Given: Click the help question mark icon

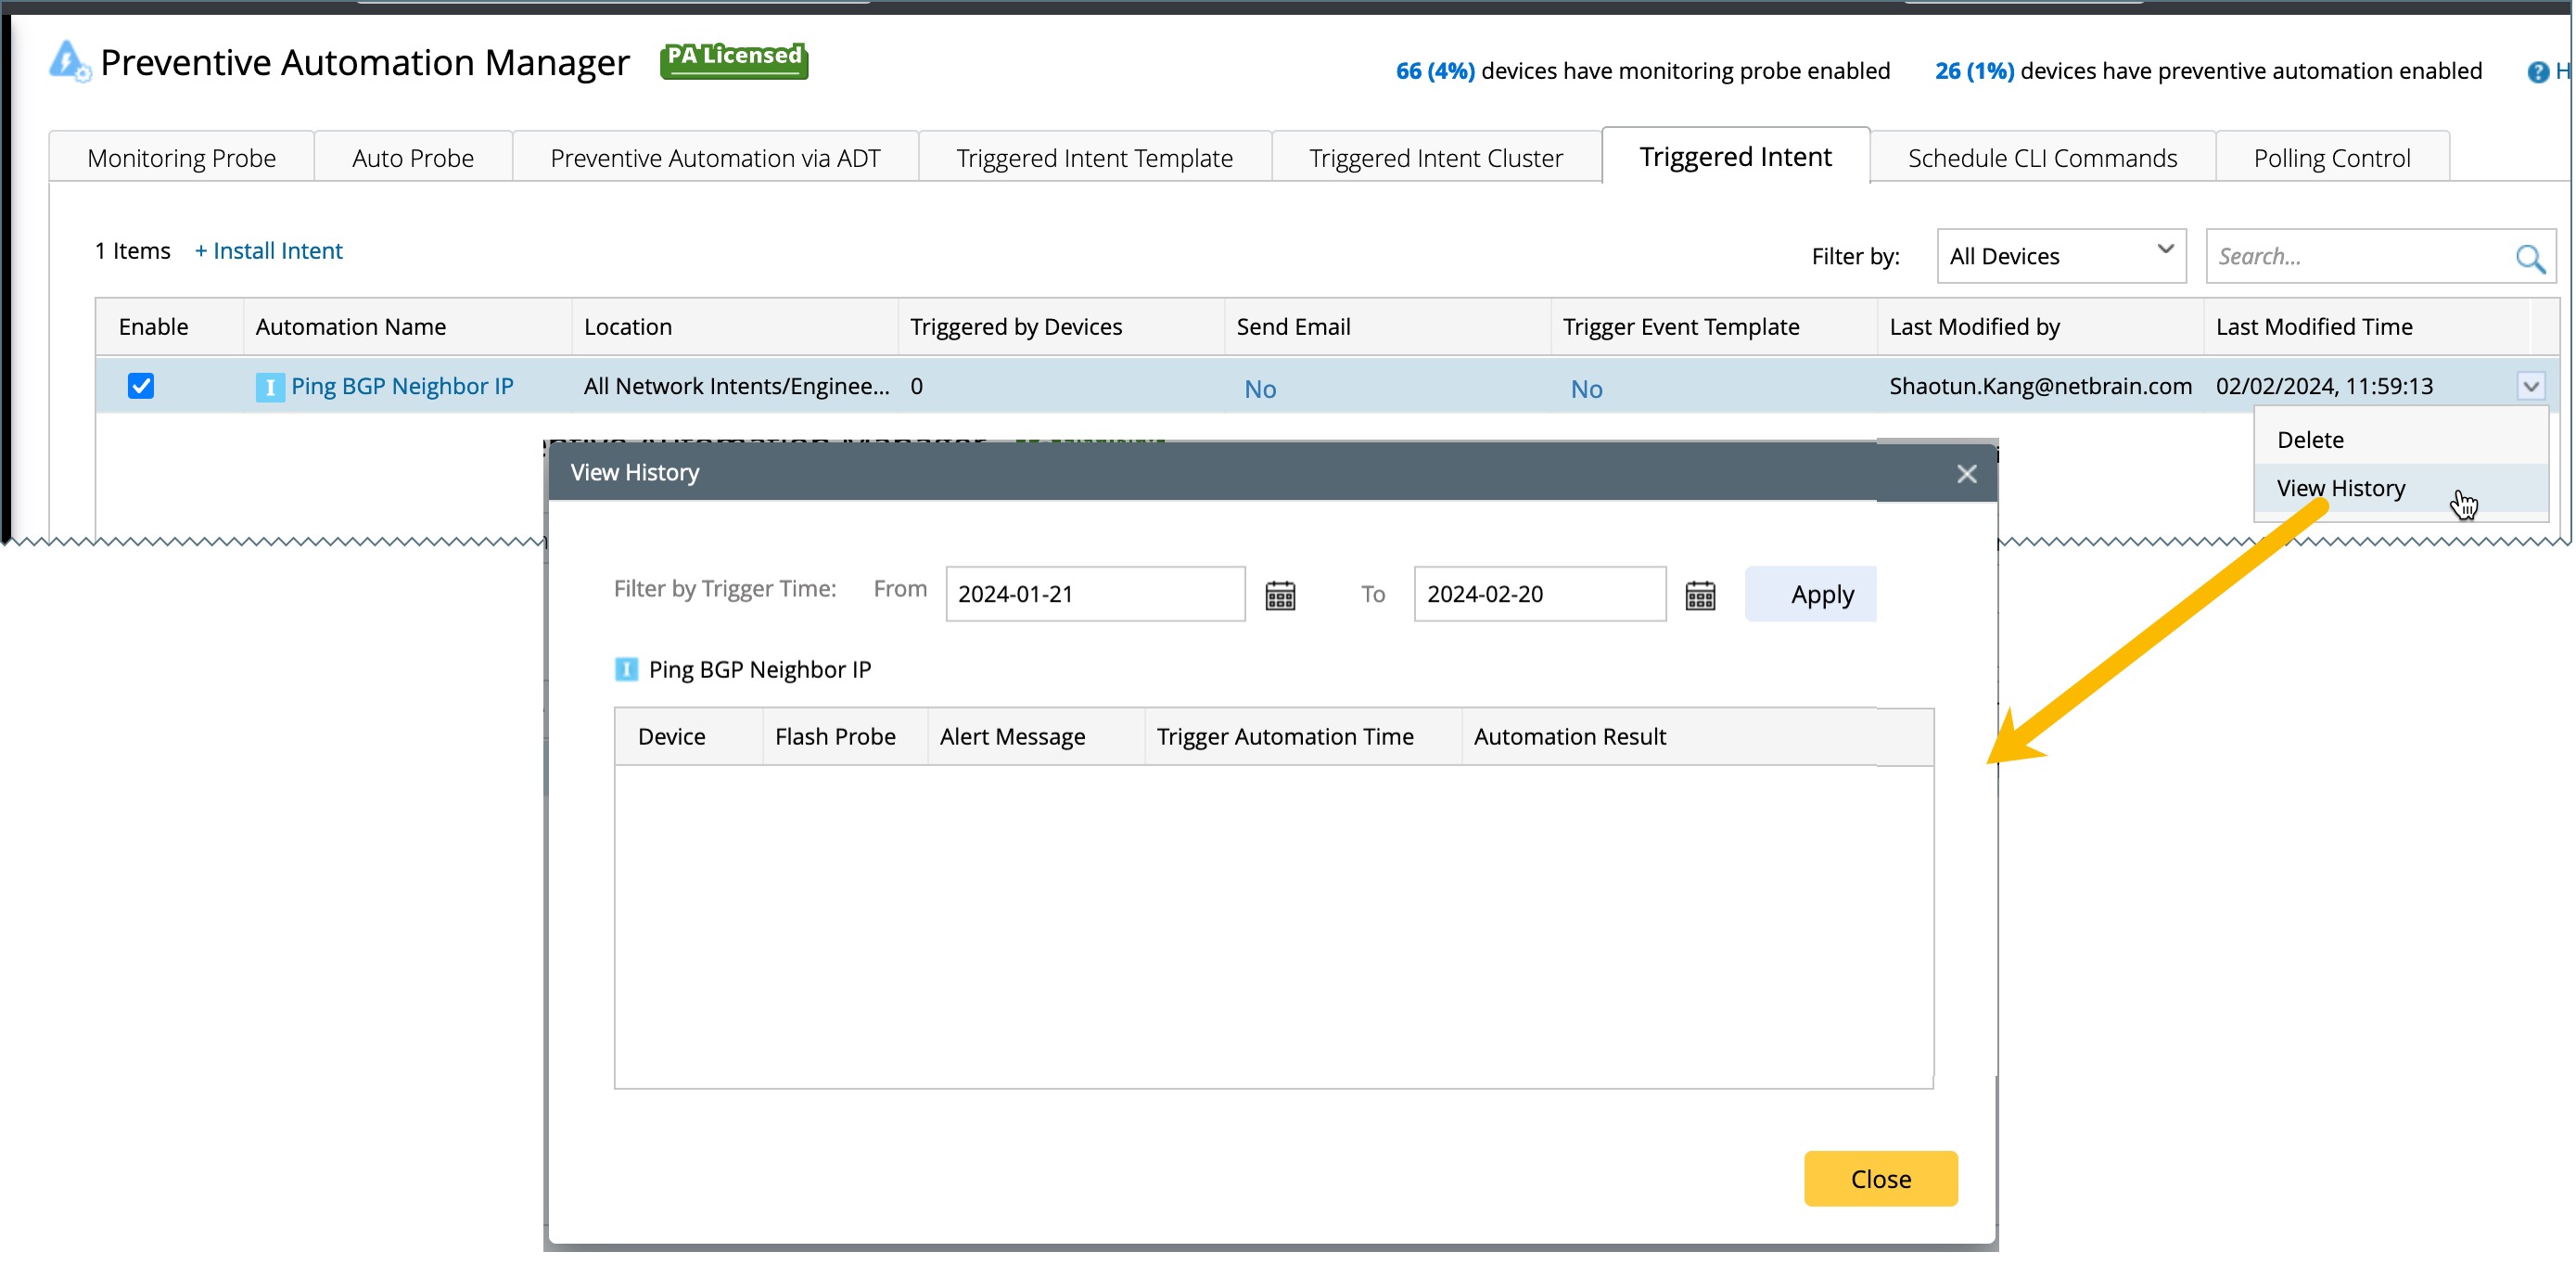Looking at the screenshot, I should coord(2537,72).
